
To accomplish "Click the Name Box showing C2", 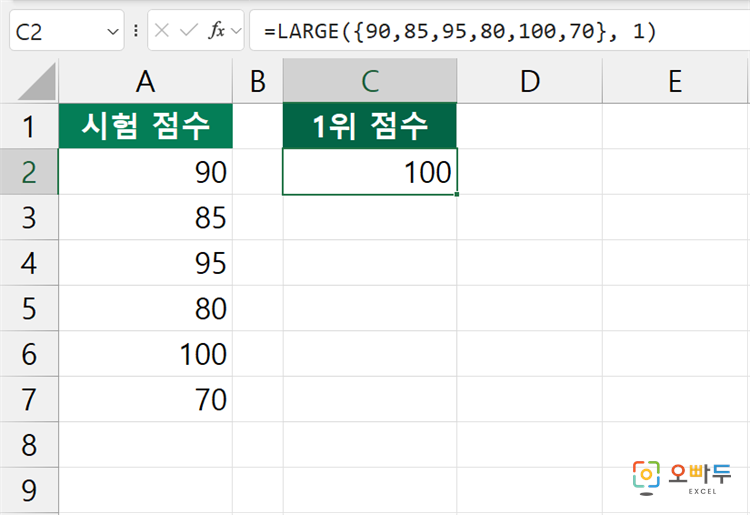I will pos(66,30).
